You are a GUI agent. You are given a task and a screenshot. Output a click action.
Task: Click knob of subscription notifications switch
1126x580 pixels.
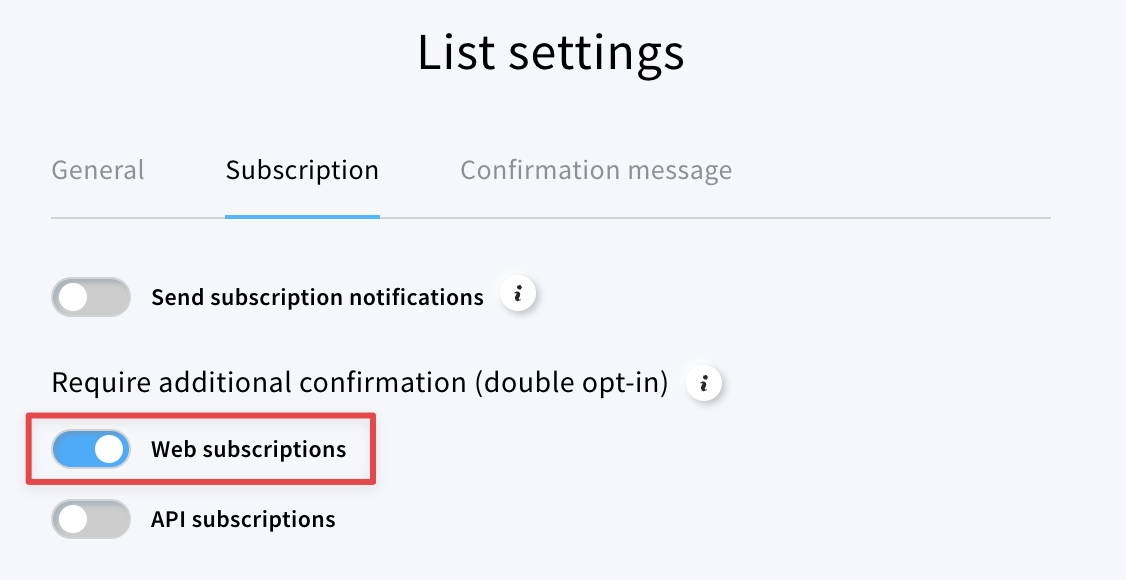tap(73, 297)
